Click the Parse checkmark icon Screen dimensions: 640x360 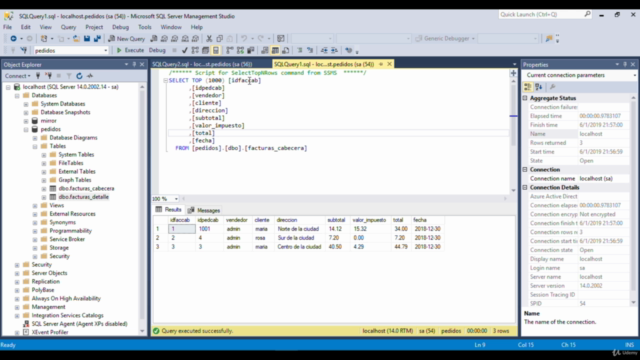point(184,50)
